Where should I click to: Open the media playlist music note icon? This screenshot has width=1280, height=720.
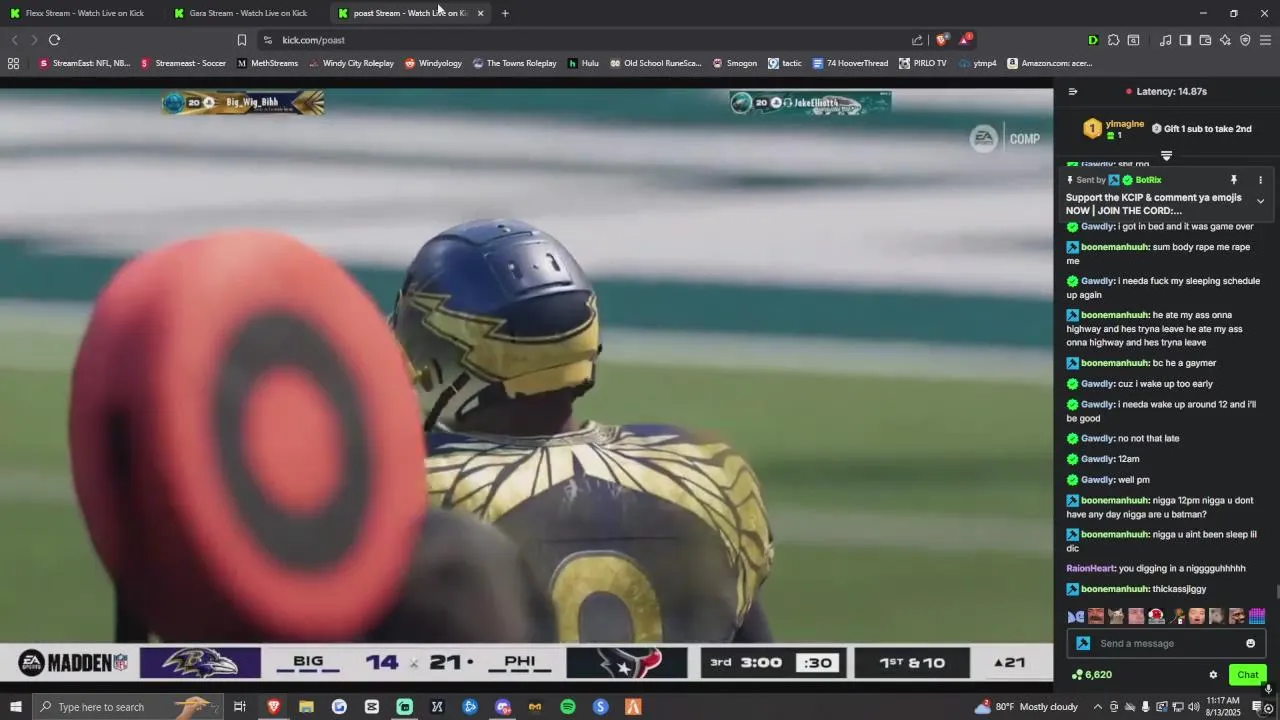pyautogui.click(x=1165, y=40)
